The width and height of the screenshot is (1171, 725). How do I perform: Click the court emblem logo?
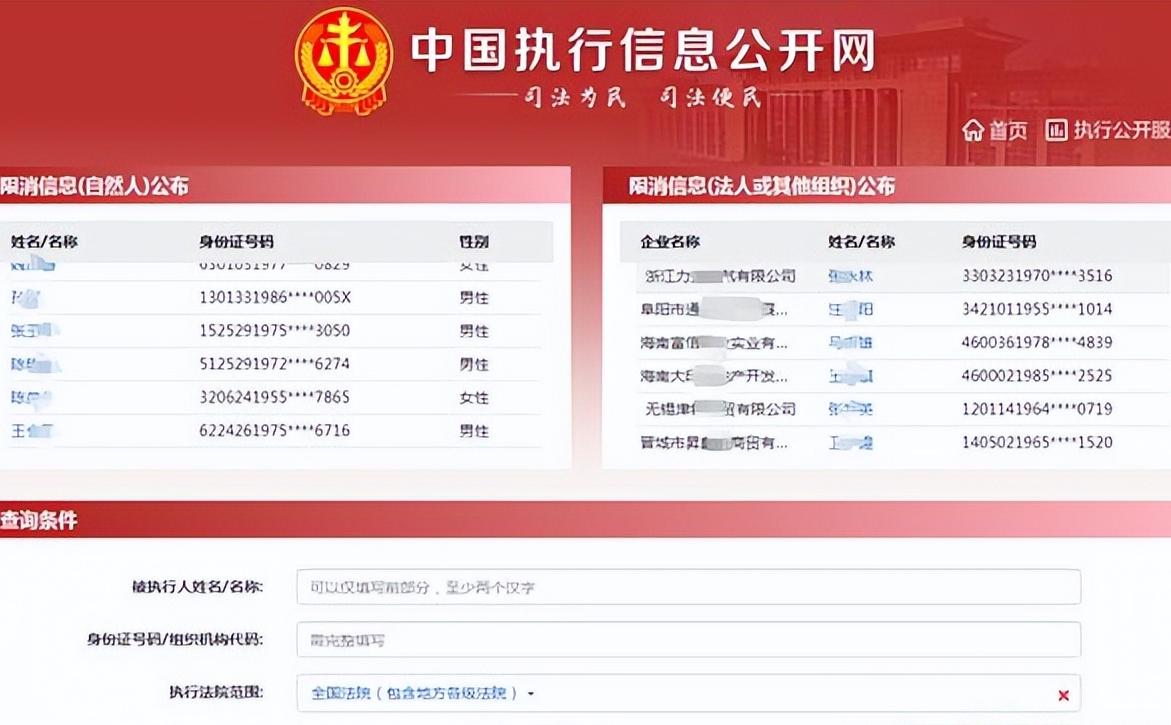pyautogui.click(x=344, y=61)
